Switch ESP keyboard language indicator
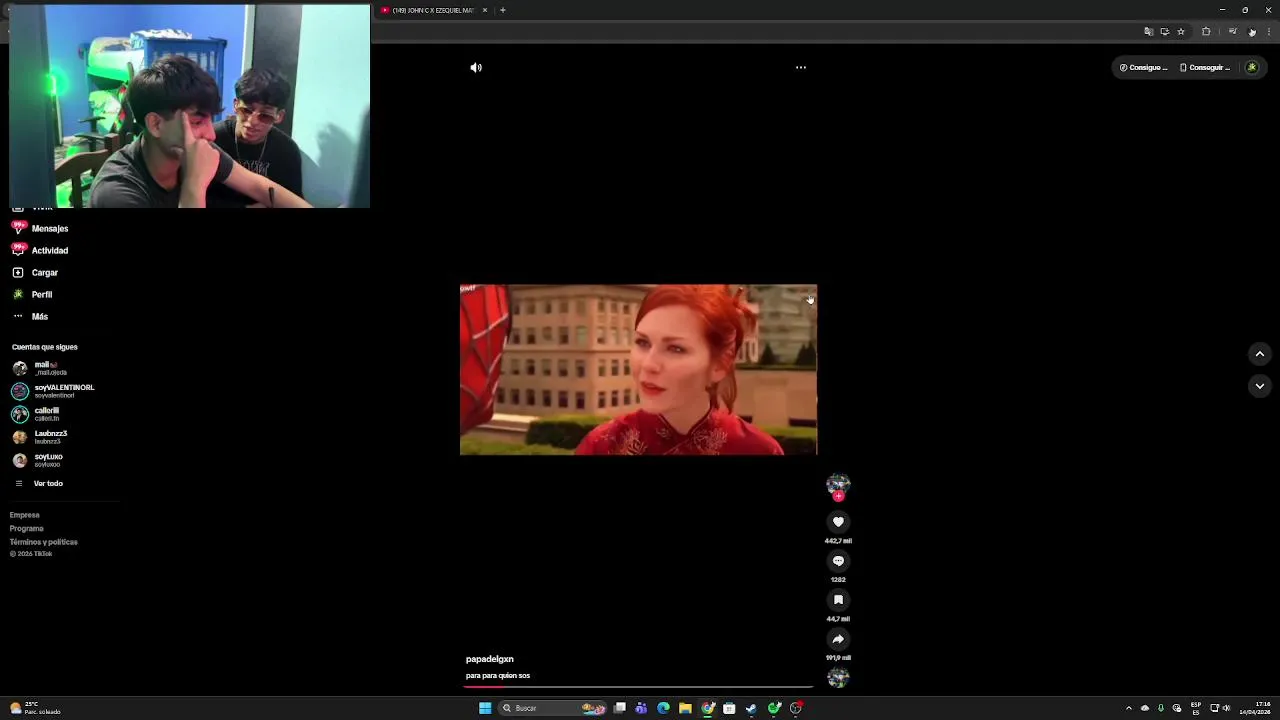Viewport: 1280px width, 720px height. tap(1196, 708)
